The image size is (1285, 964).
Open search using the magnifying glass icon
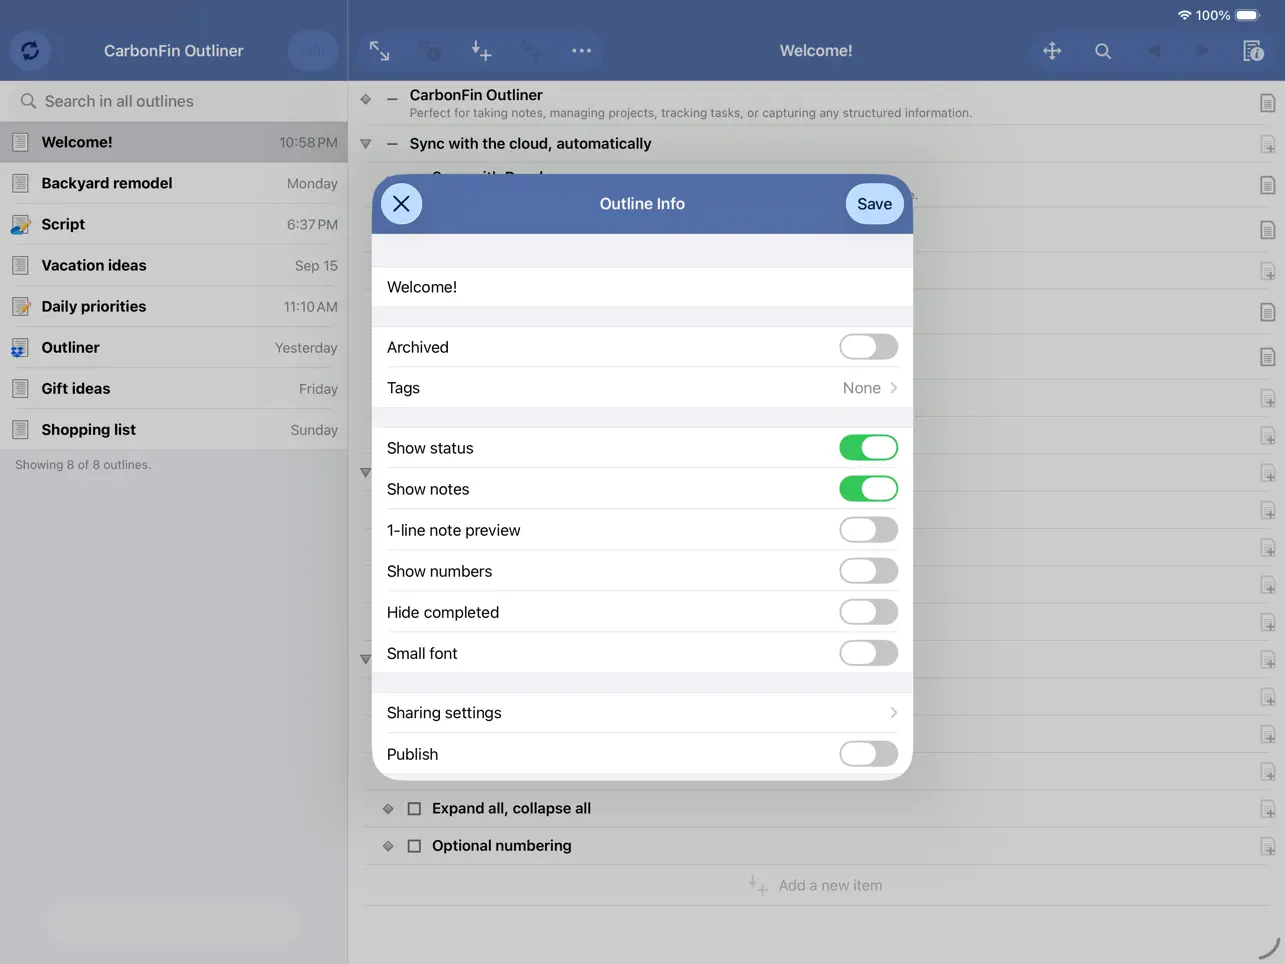pos(1102,50)
